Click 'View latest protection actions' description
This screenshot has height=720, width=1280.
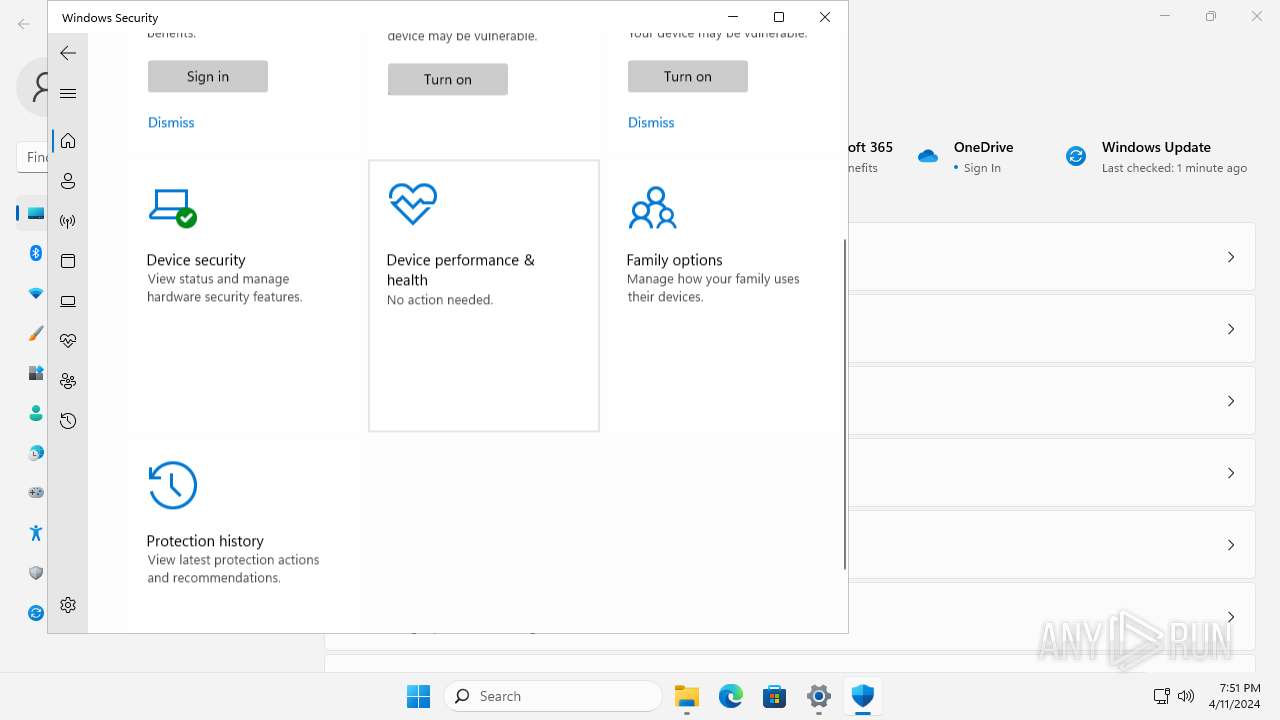(233, 569)
